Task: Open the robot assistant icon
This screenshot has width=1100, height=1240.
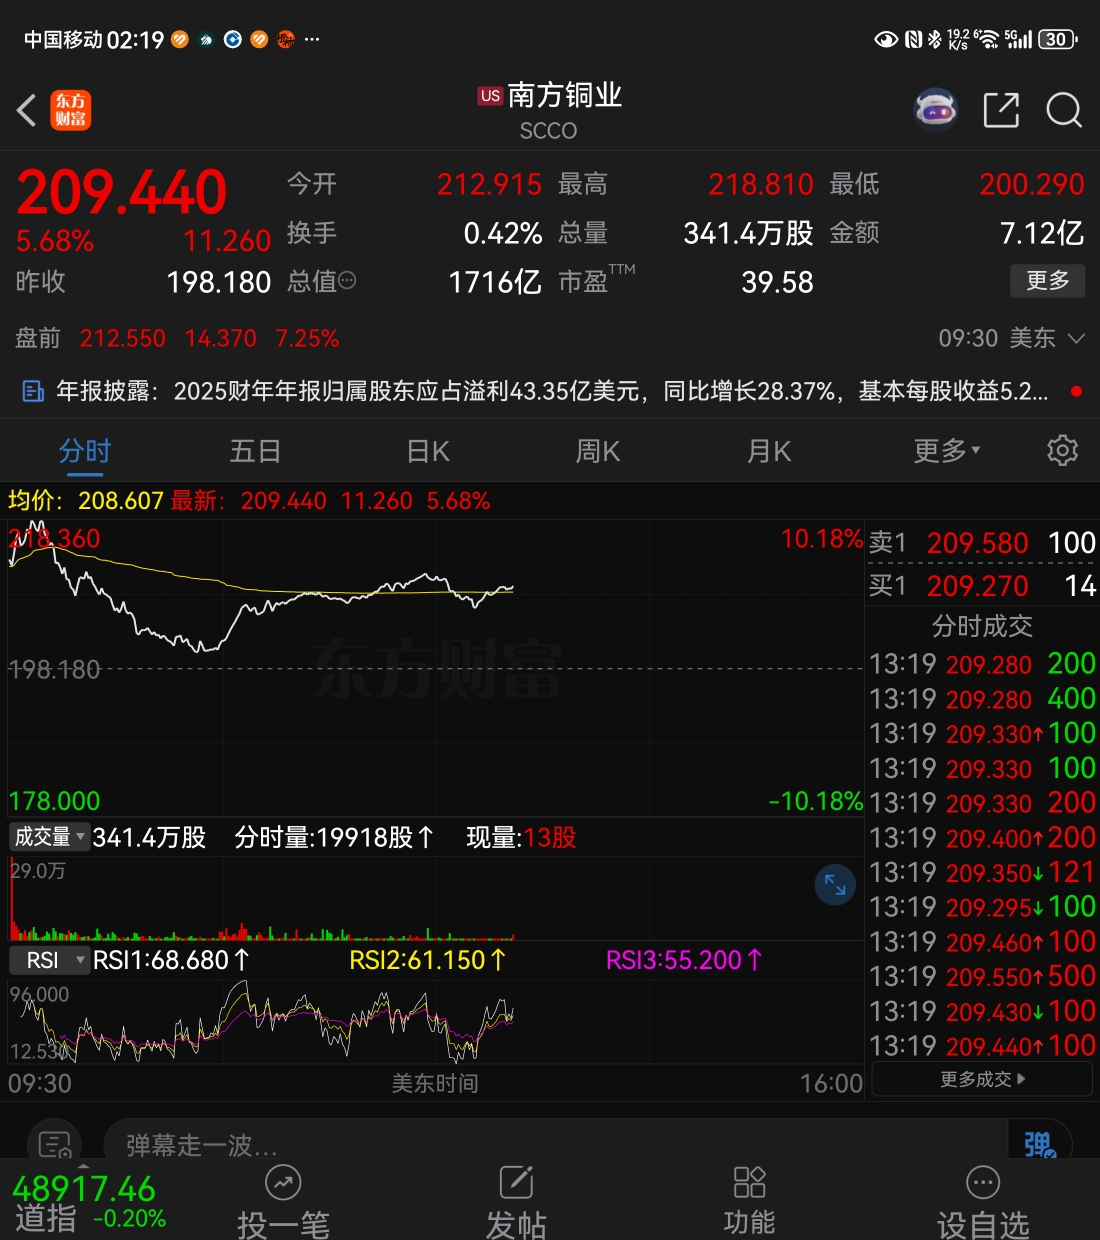Action: [936, 110]
